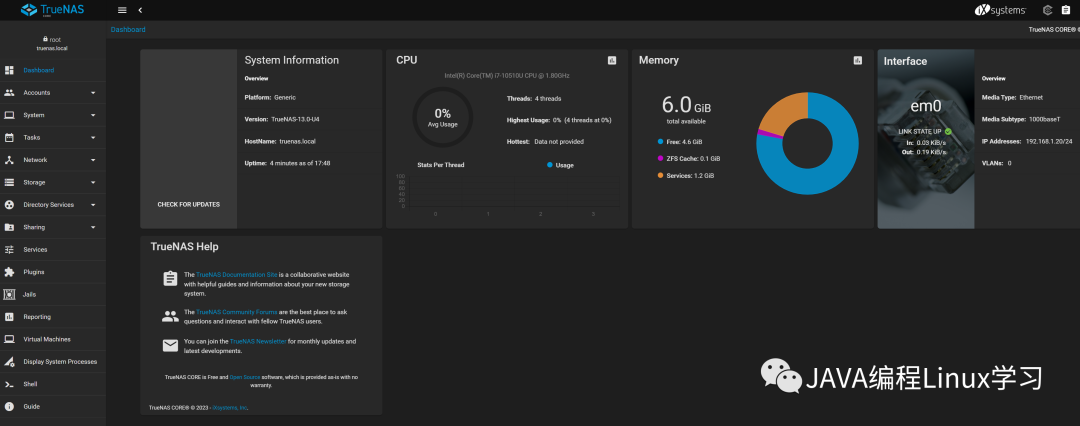Open Memory reports chart icon
This screenshot has width=1080, height=426.
tap(858, 61)
